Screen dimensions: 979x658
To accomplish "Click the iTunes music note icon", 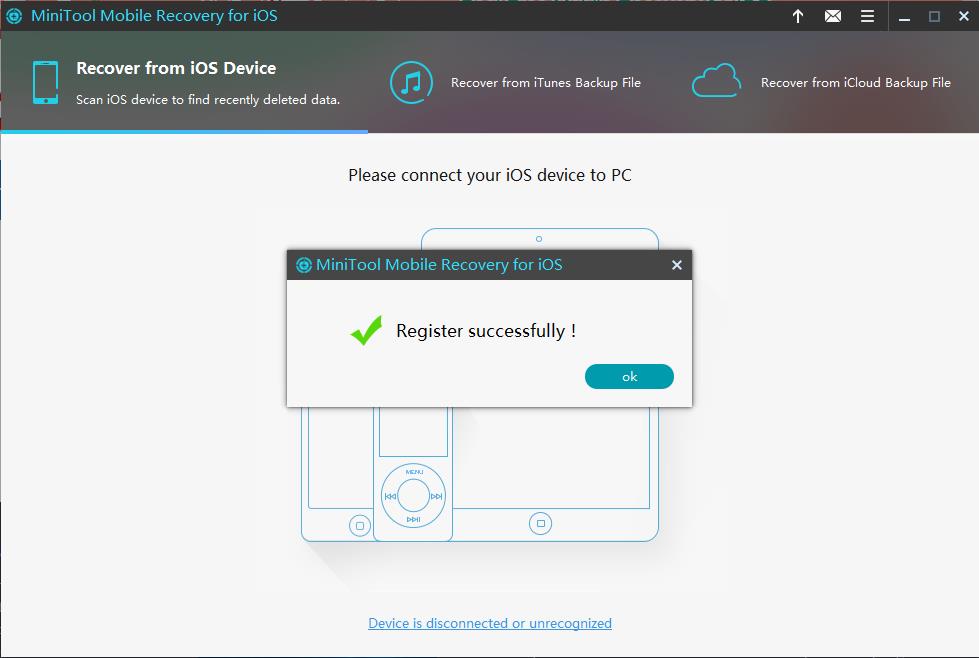I will click(x=411, y=82).
